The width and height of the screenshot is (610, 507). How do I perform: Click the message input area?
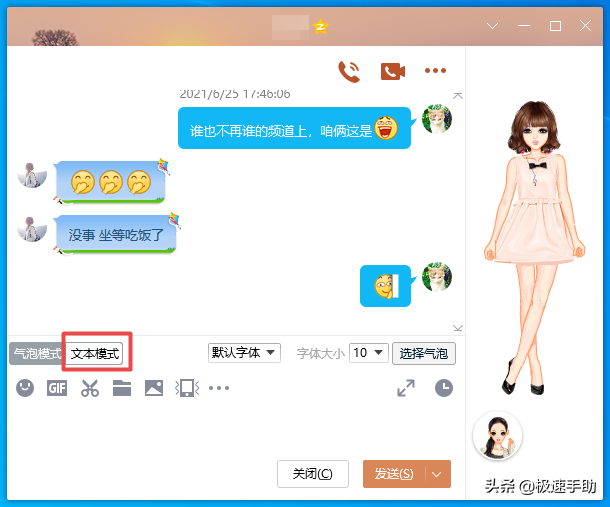tap(236, 428)
